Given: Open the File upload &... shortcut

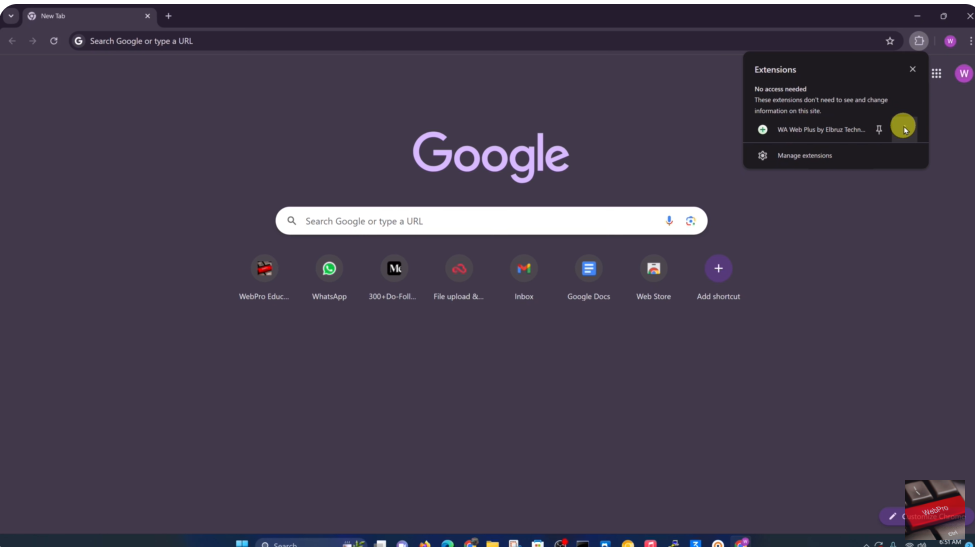Looking at the screenshot, I should [459, 278].
